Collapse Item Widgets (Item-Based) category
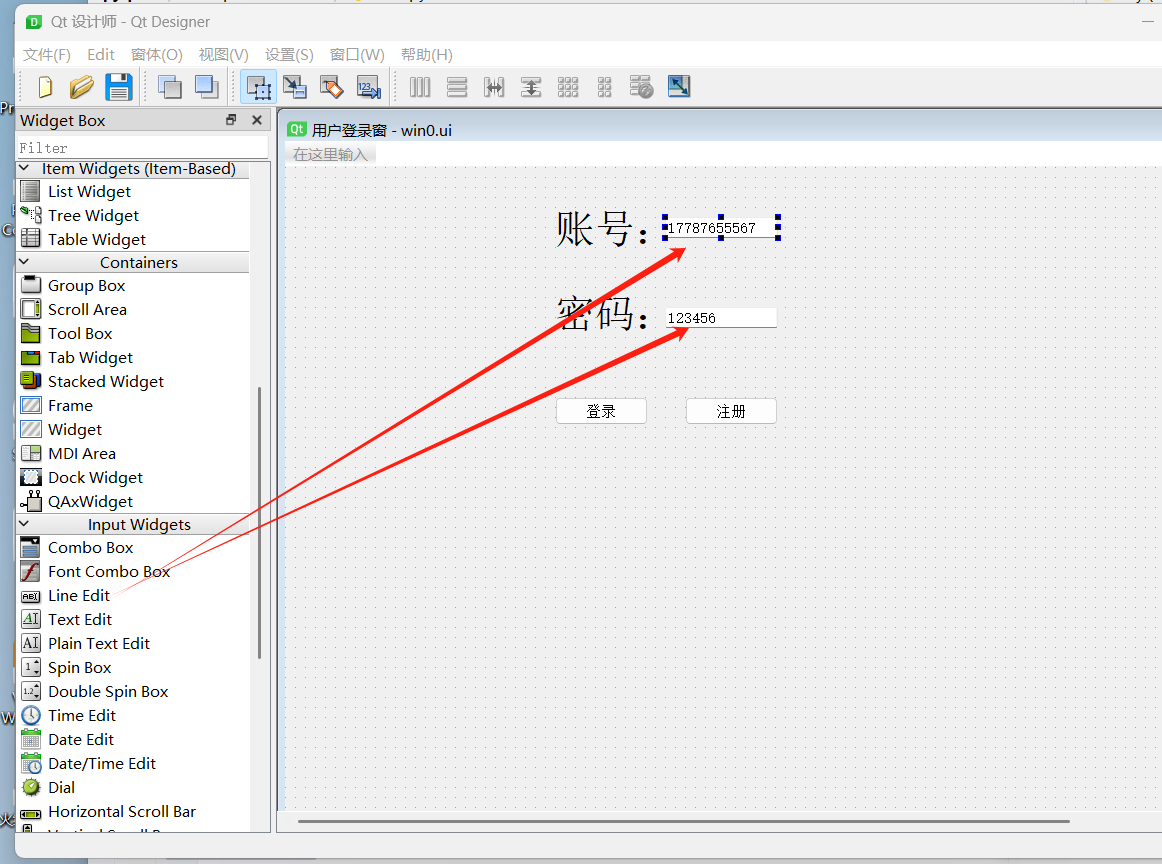The image size is (1162, 864). (x=24, y=168)
